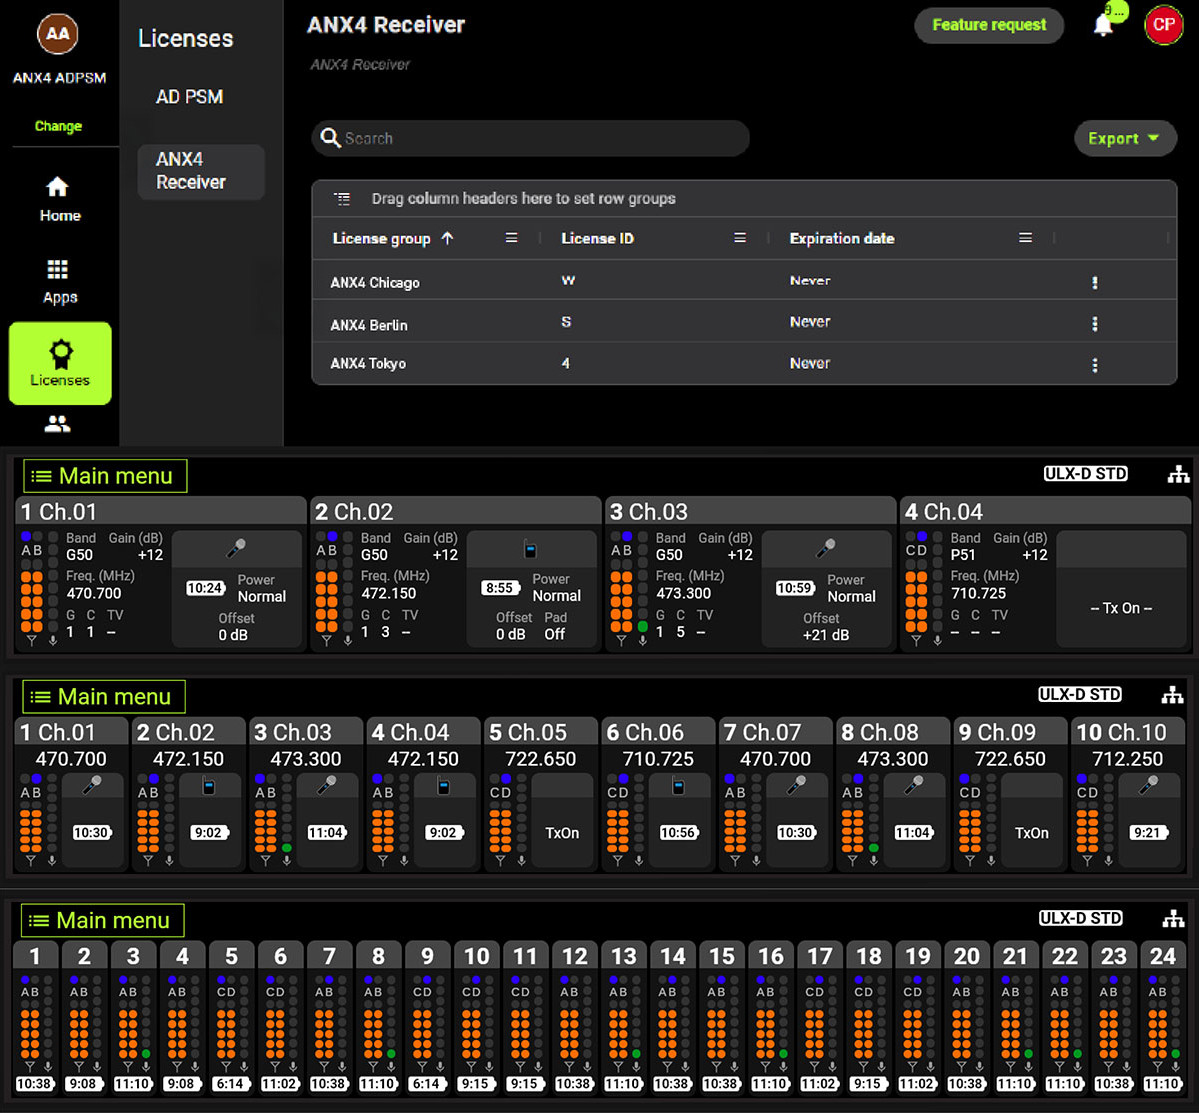The width and height of the screenshot is (1199, 1113).
Task: Click Change under ANX4 ADPSM
Action: point(58,126)
